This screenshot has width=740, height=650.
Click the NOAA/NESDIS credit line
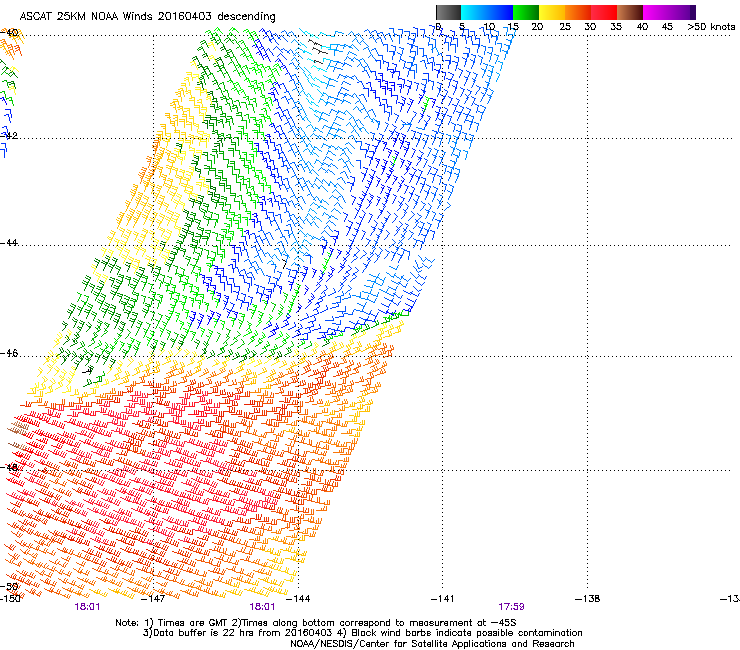point(432,644)
